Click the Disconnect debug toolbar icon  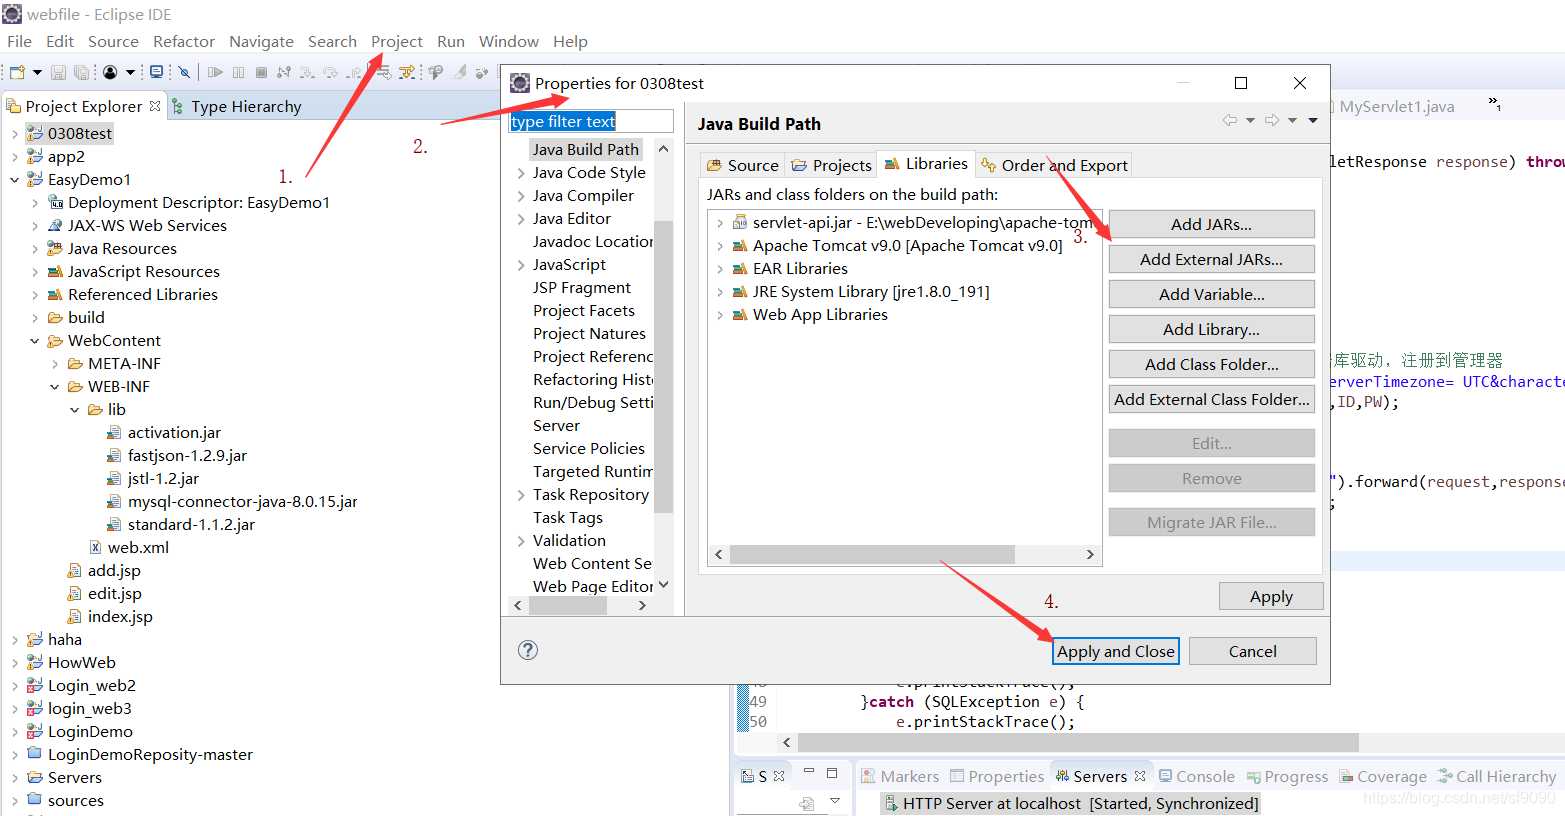[x=284, y=72]
